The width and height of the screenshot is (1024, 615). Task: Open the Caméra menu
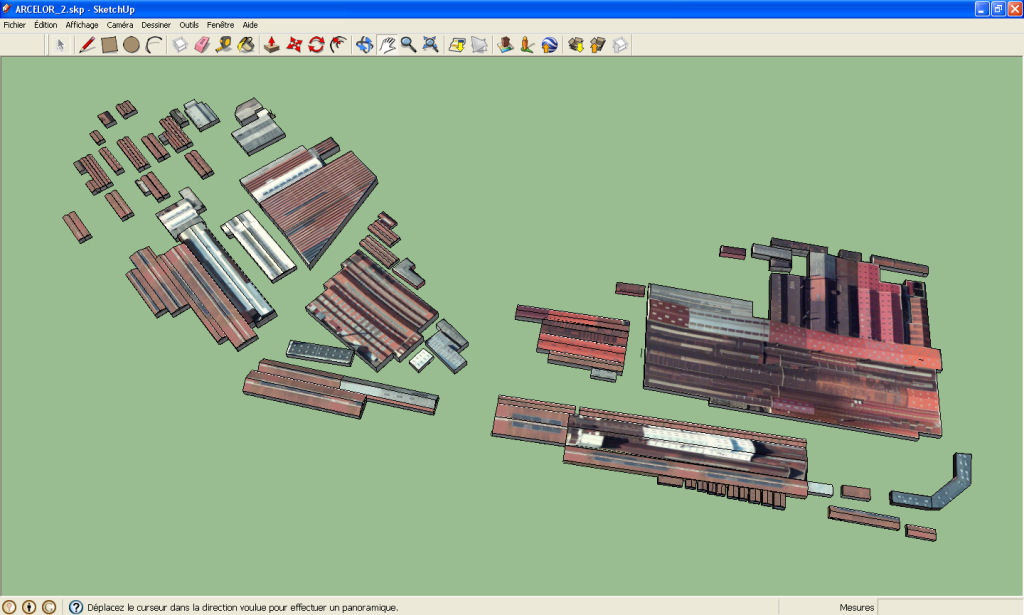(119, 24)
